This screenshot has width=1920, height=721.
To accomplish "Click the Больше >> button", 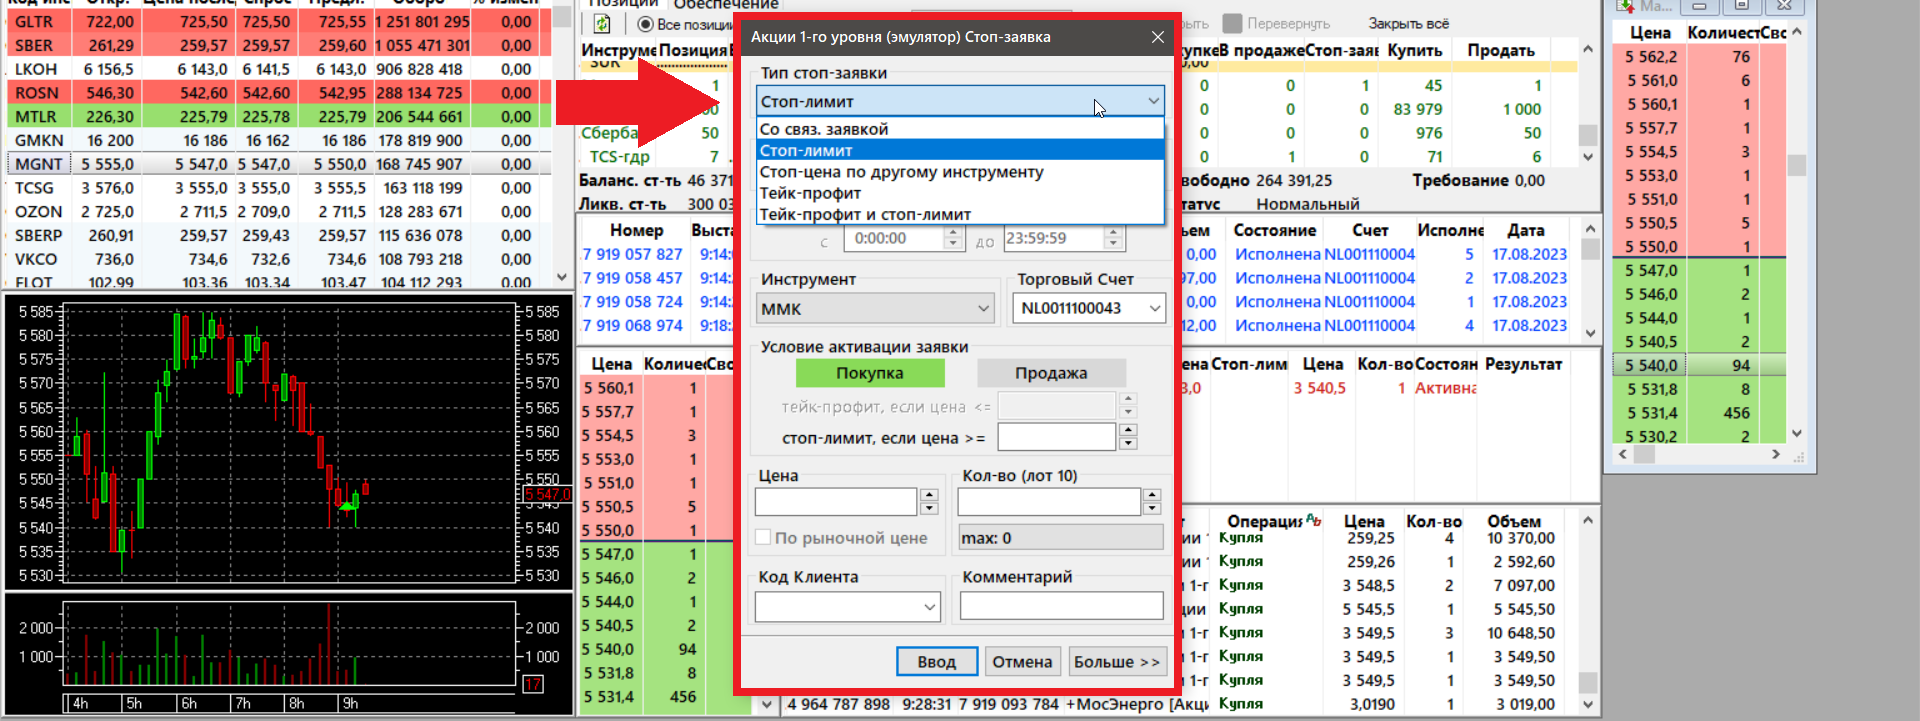I will tap(1116, 662).
